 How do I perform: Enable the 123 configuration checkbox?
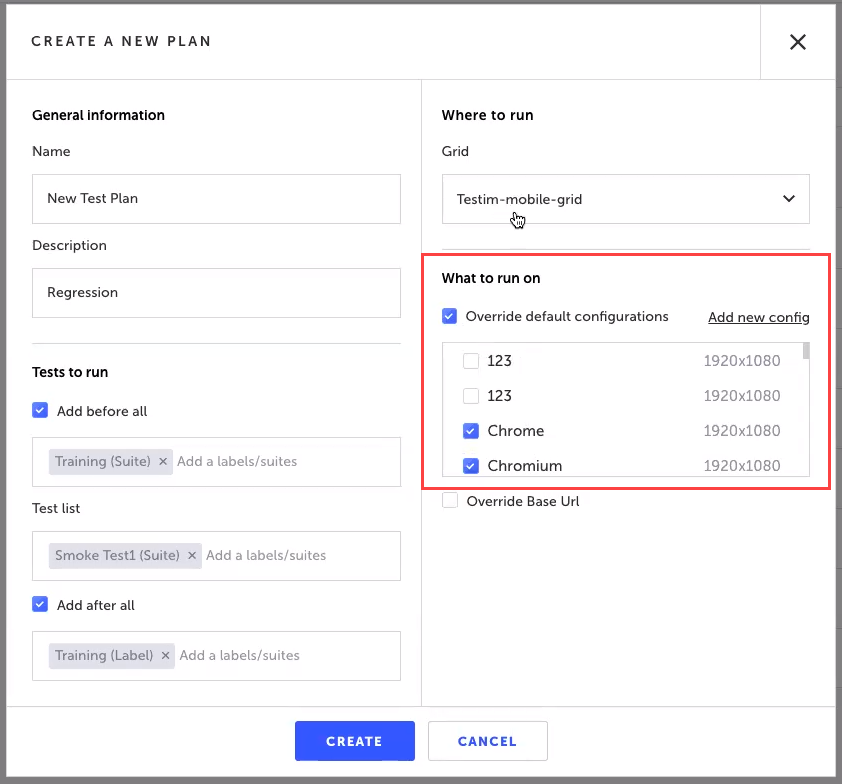click(x=473, y=360)
